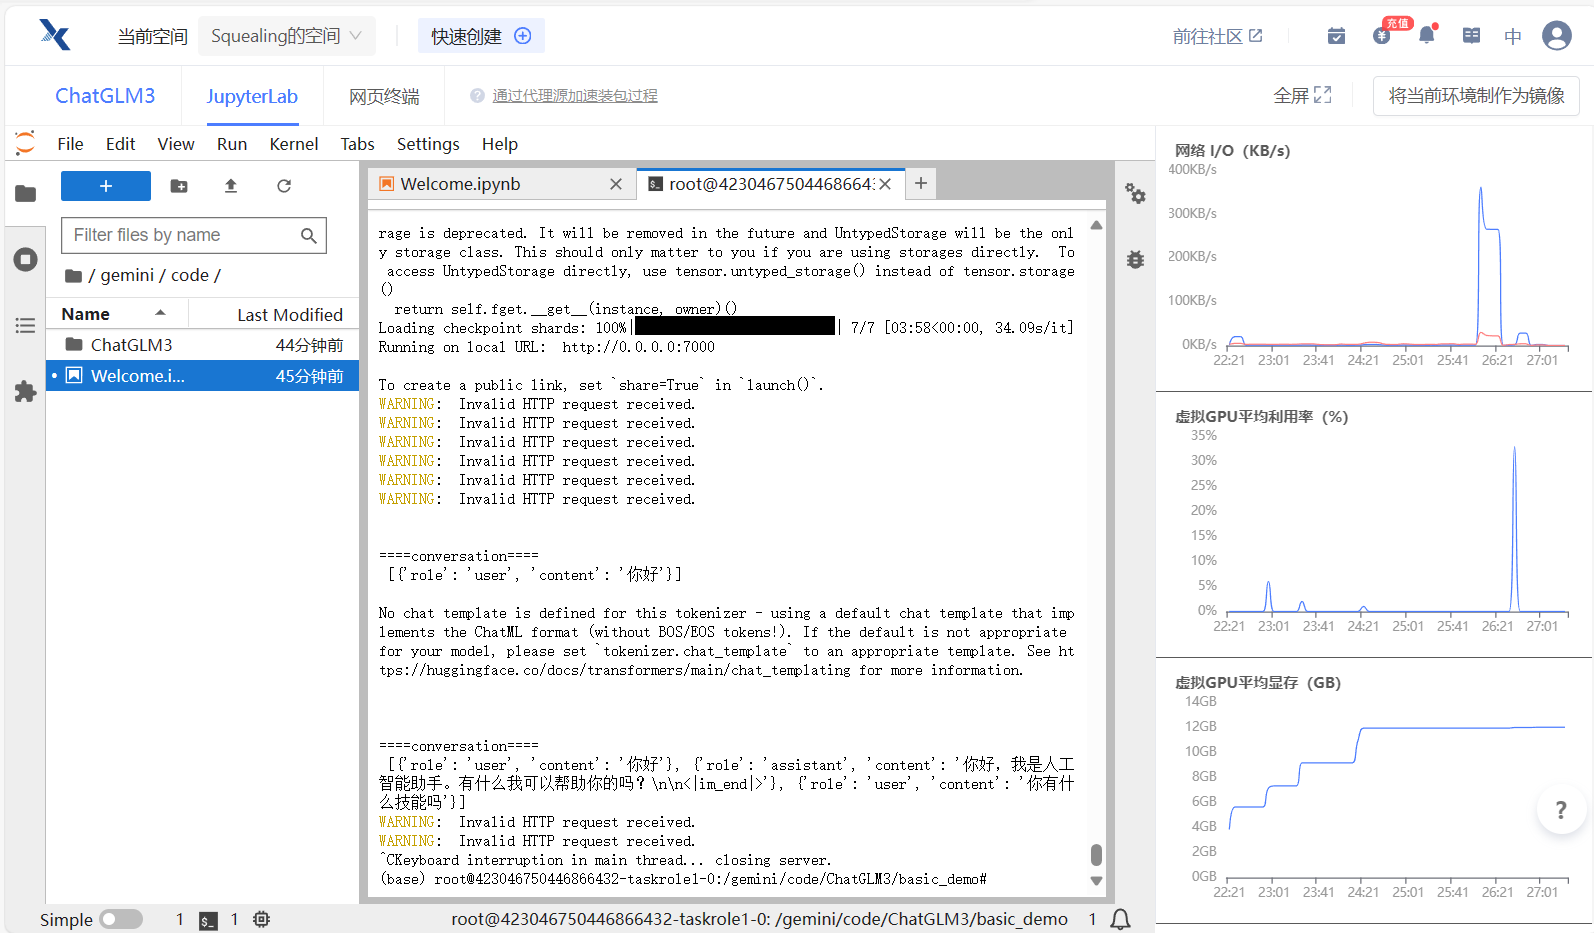Switch to the Welcome.ipynb tab

pos(460,184)
